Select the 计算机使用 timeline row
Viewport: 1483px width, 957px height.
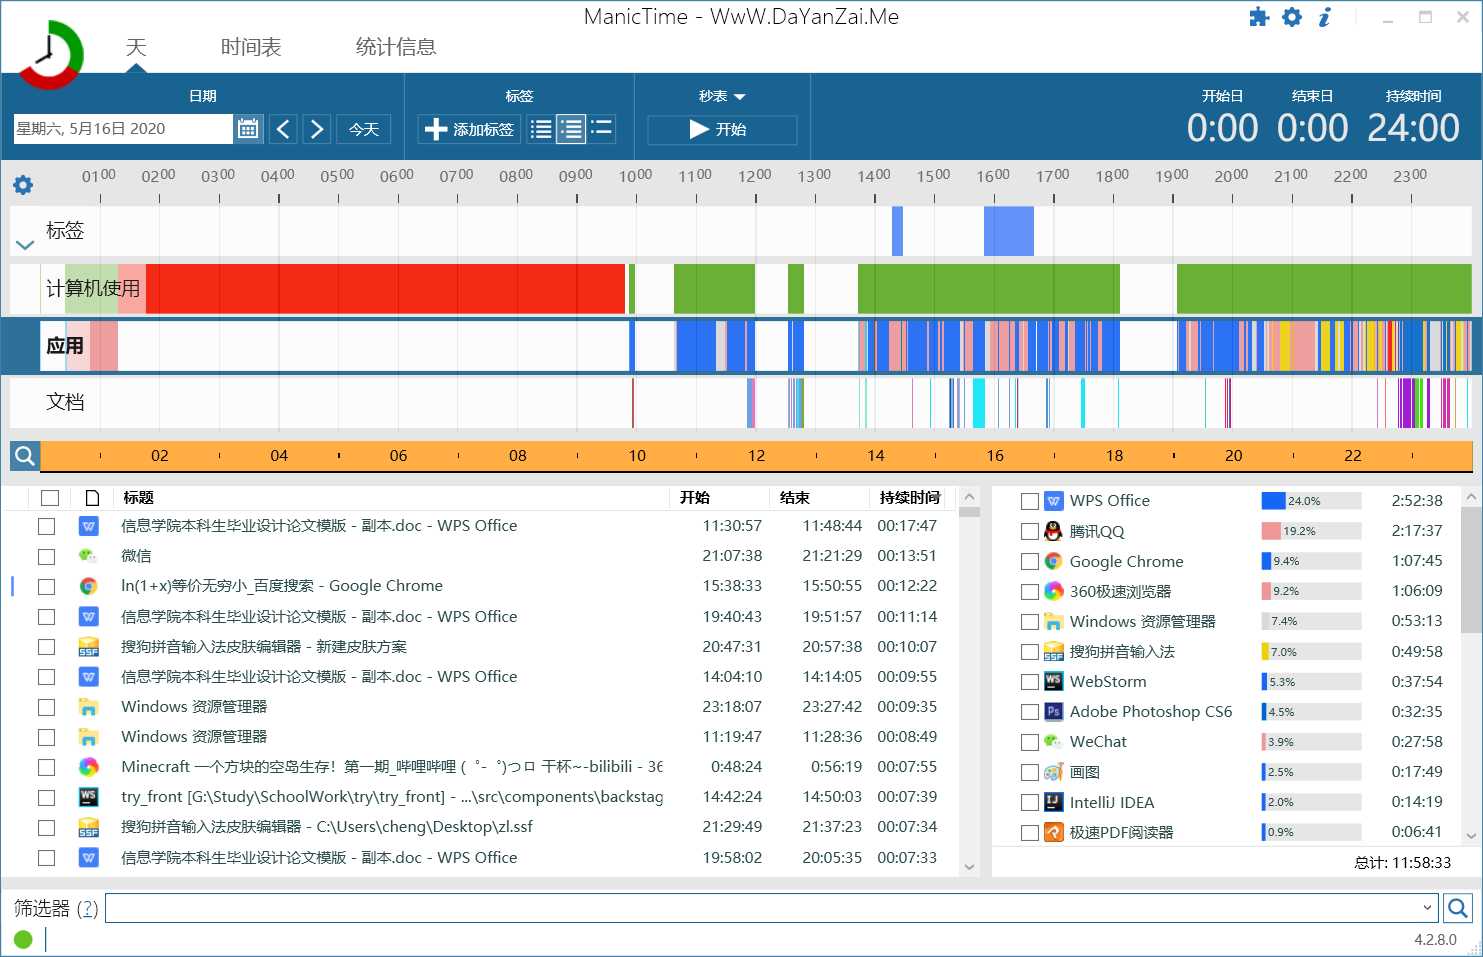click(741, 289)
